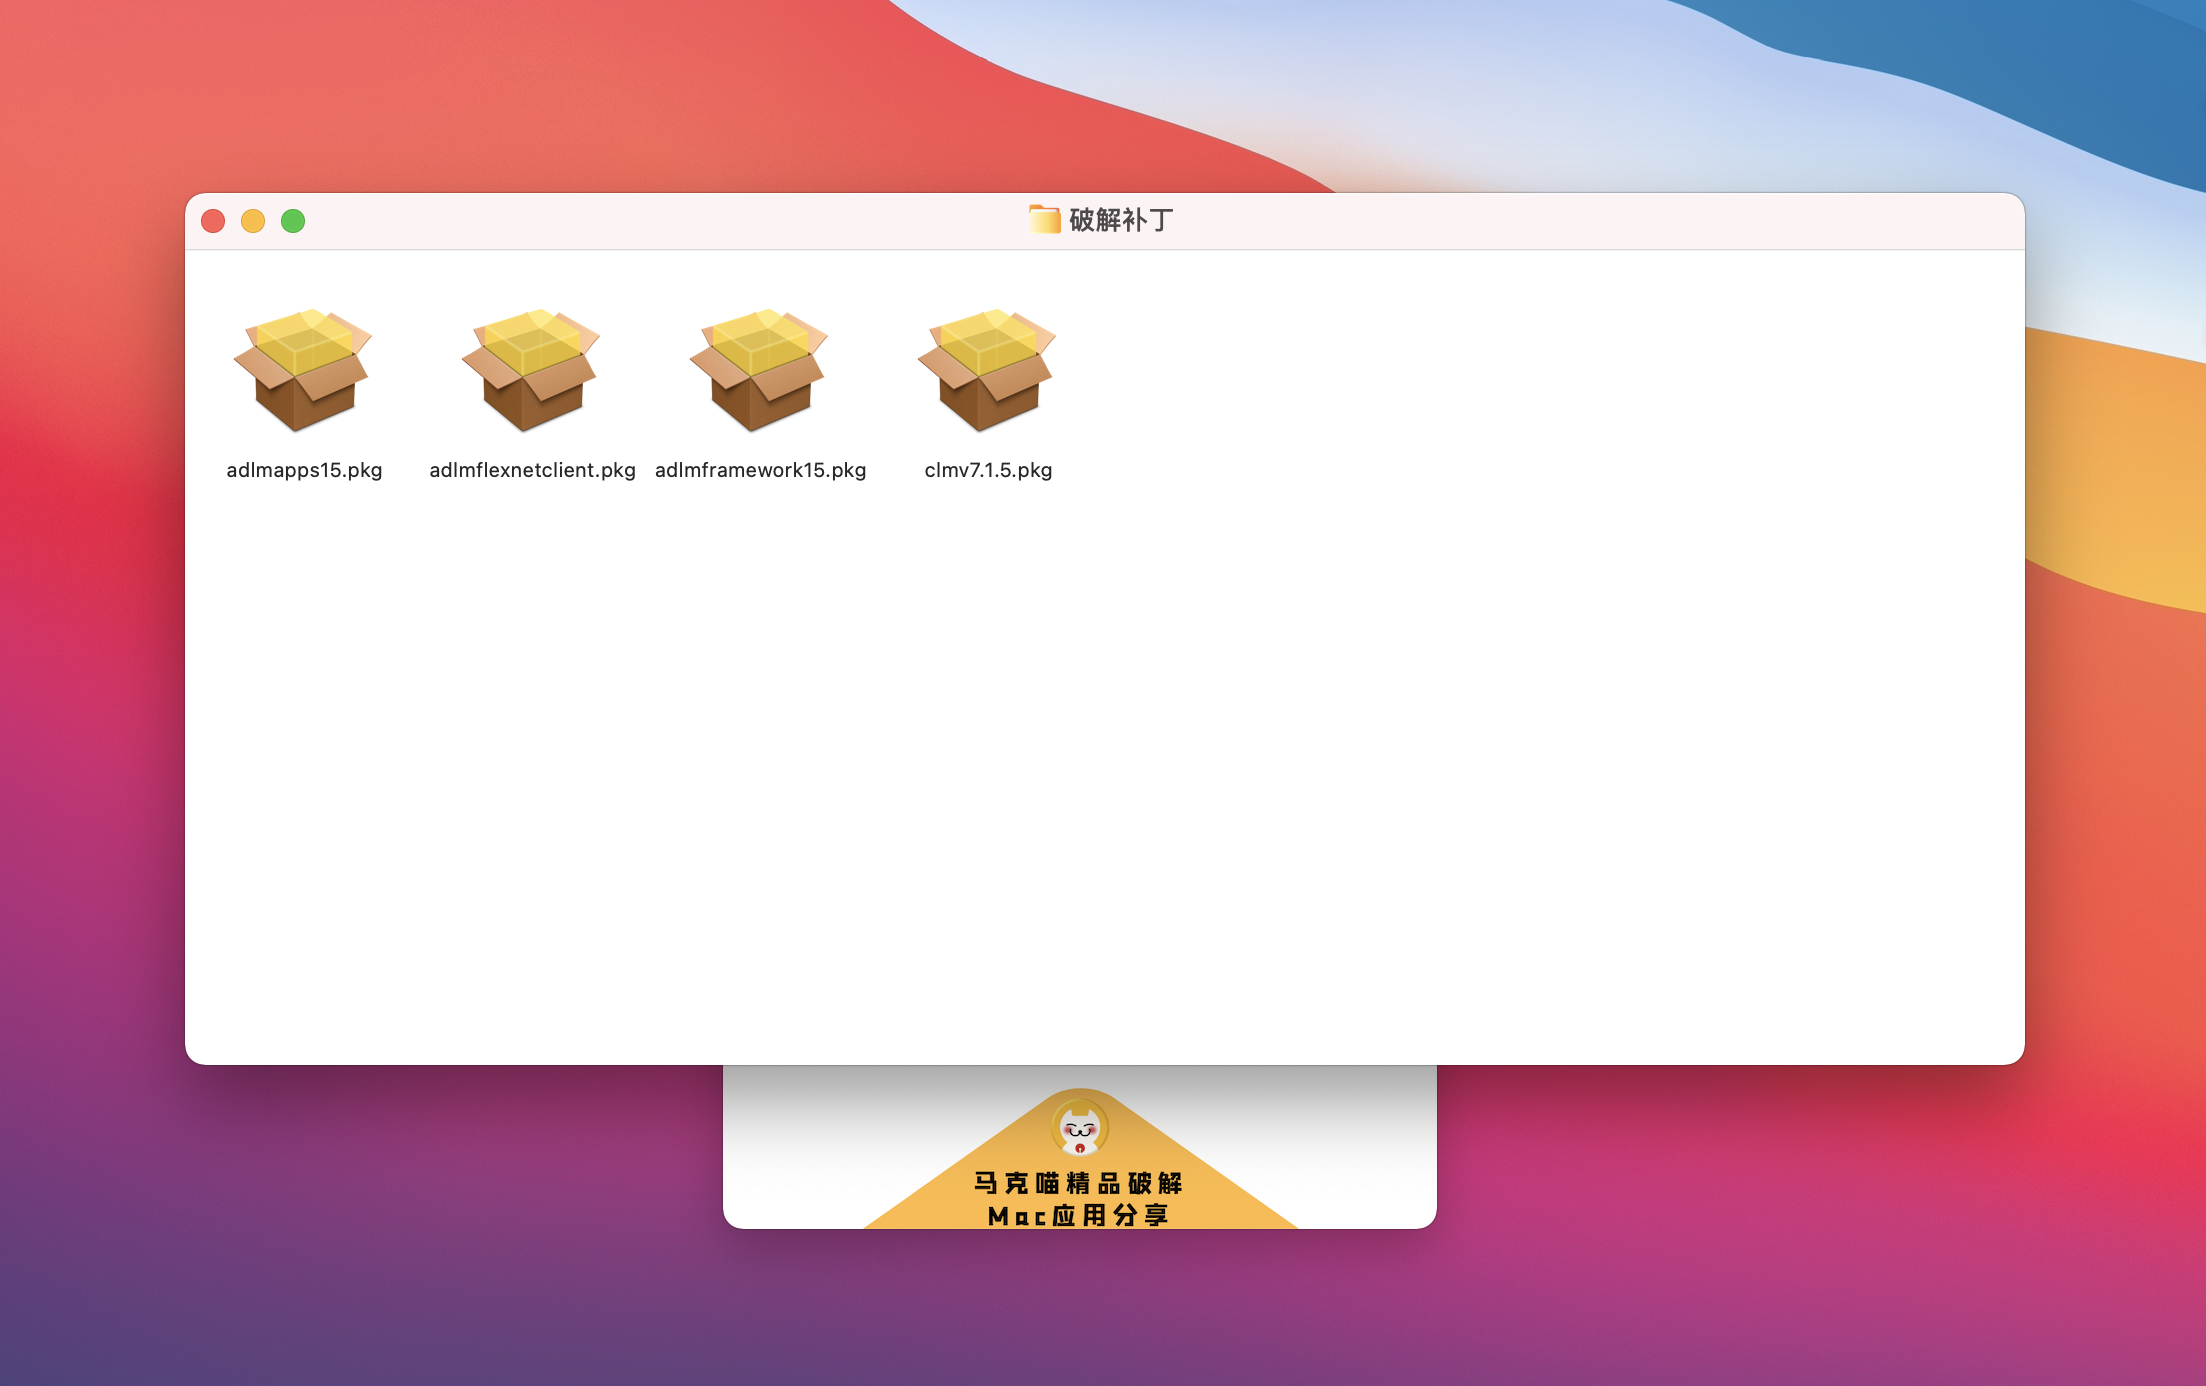Click the adlmapps15.pkg file name label
The image size is (2206, 1386).
point(304,470)
